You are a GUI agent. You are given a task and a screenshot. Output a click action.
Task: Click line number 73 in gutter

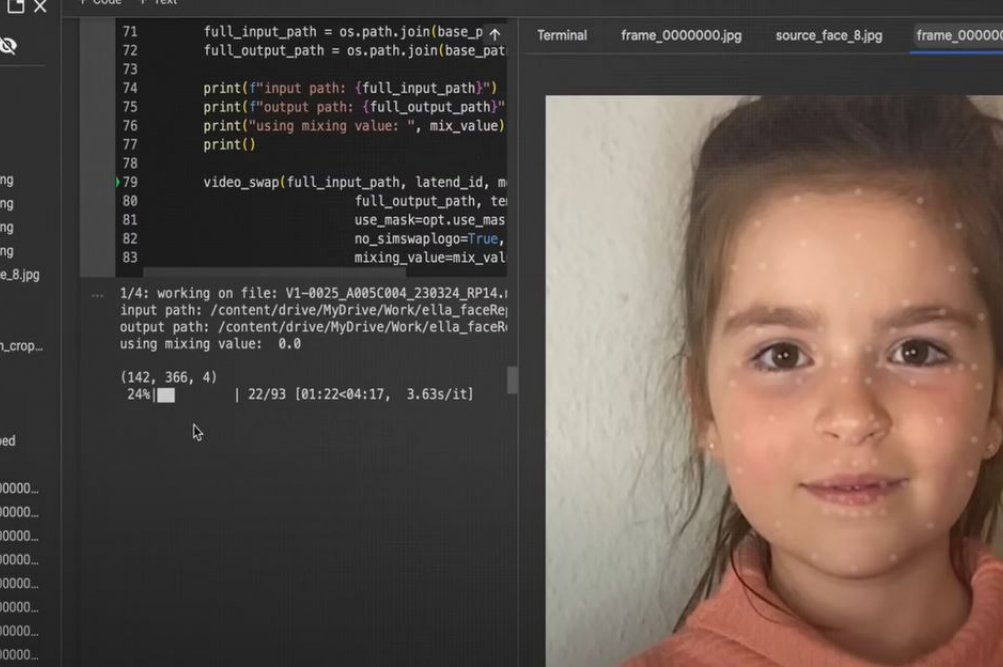130,69
